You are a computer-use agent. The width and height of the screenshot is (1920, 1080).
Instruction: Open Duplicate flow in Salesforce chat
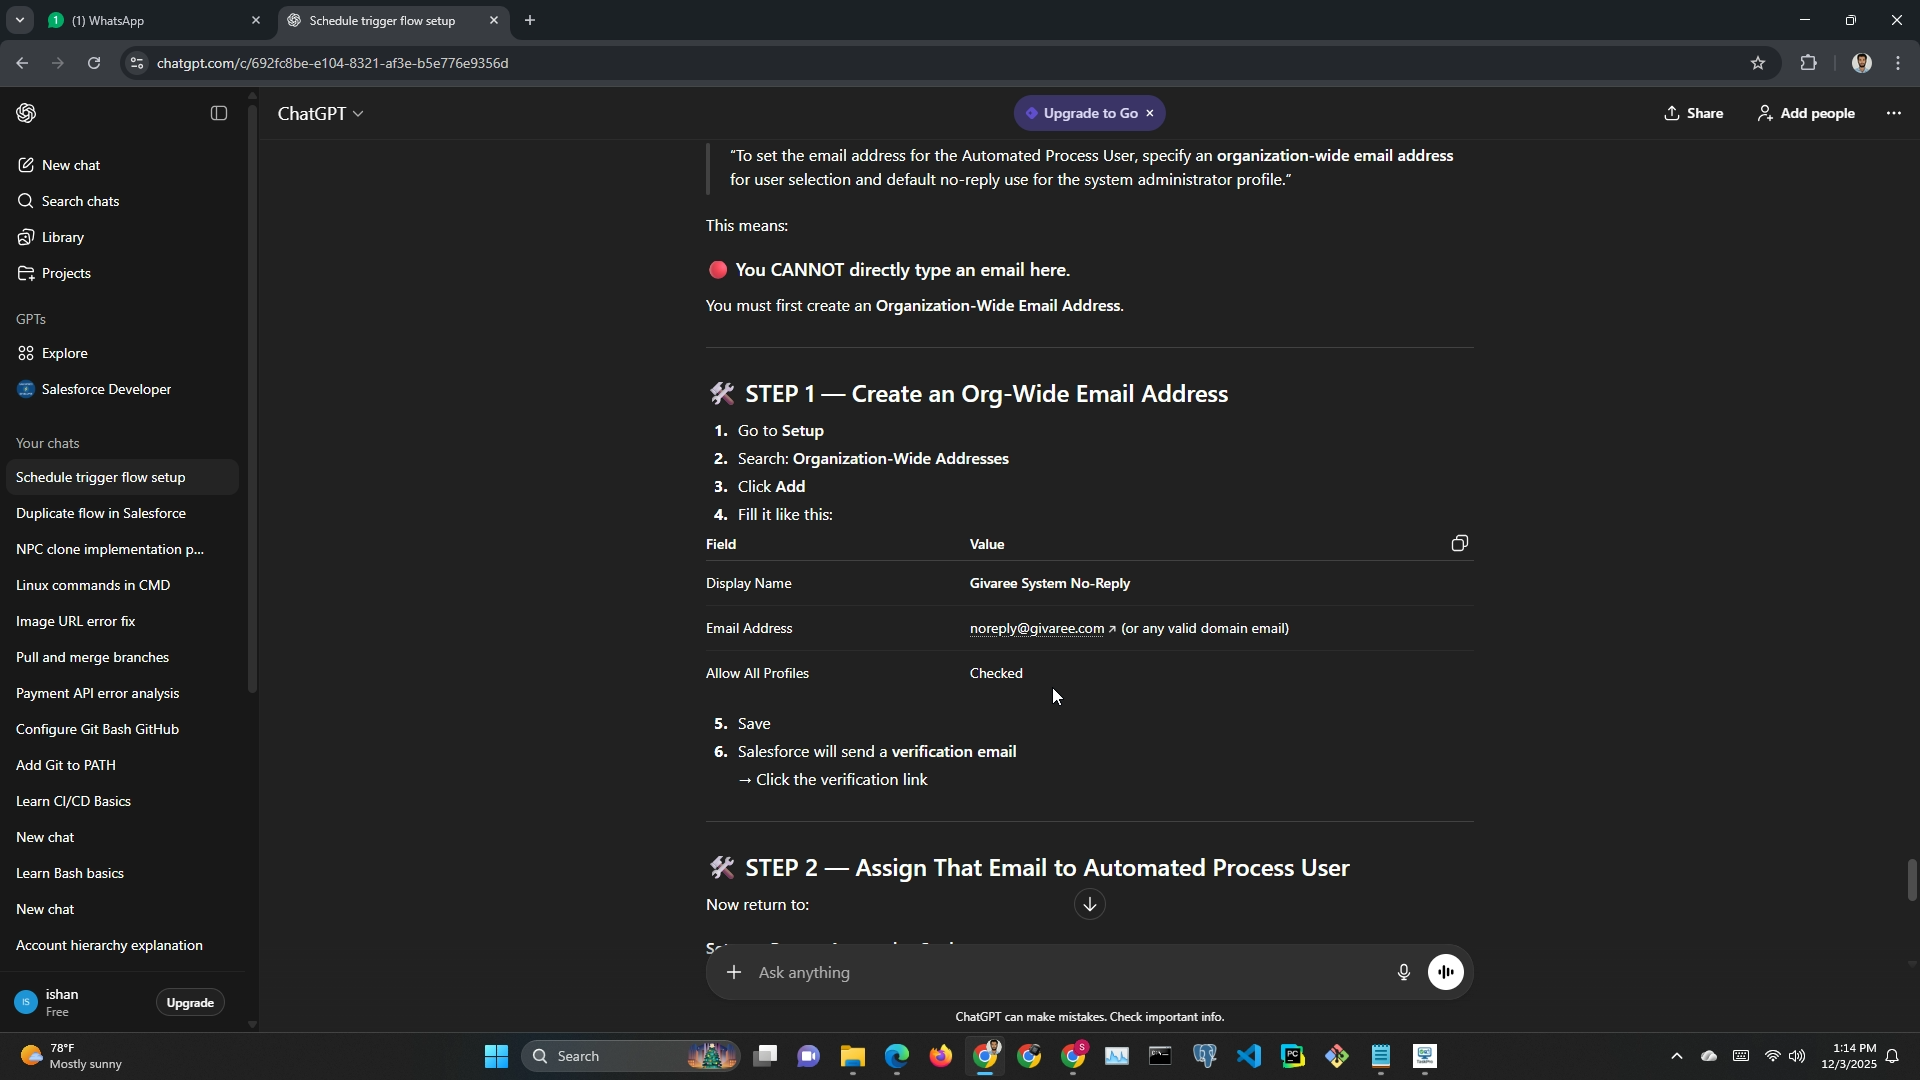tap(101, 513)
